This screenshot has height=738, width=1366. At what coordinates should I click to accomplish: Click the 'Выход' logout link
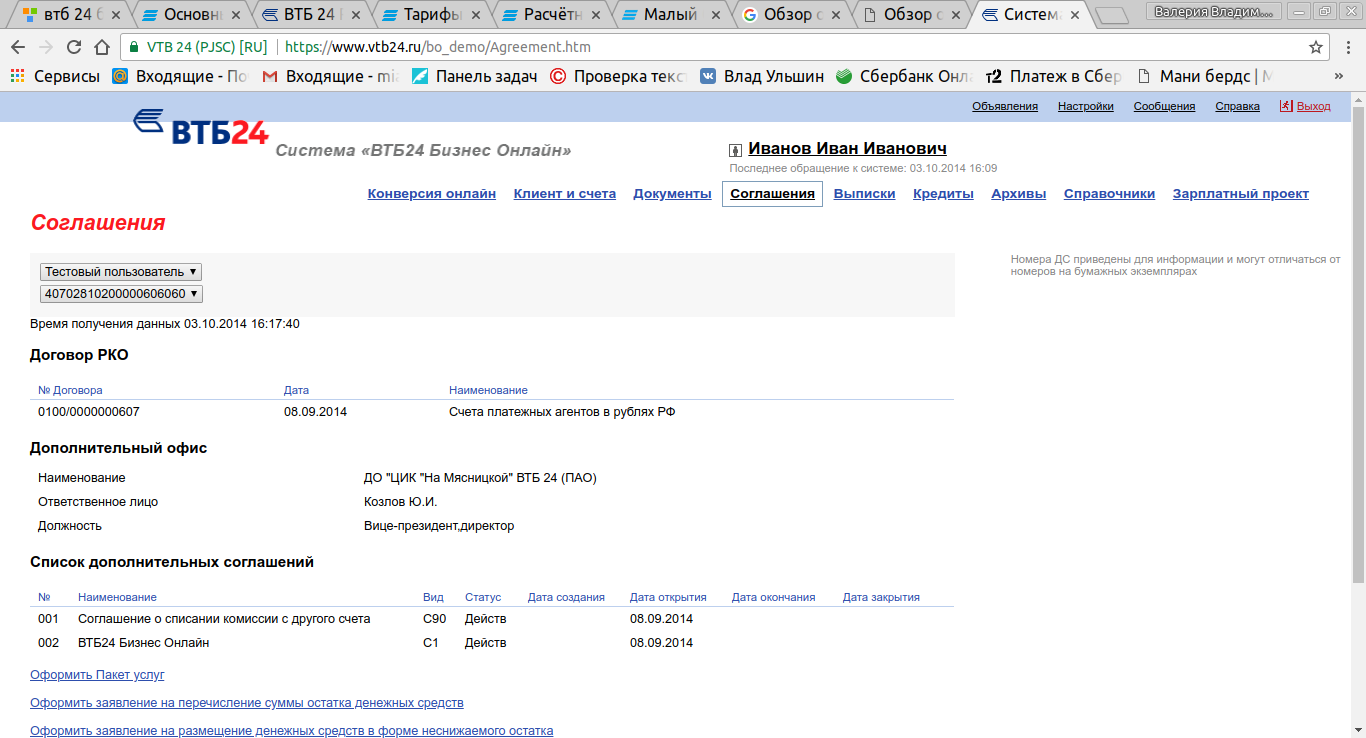pyautogui.click(x=1313, y=106)
